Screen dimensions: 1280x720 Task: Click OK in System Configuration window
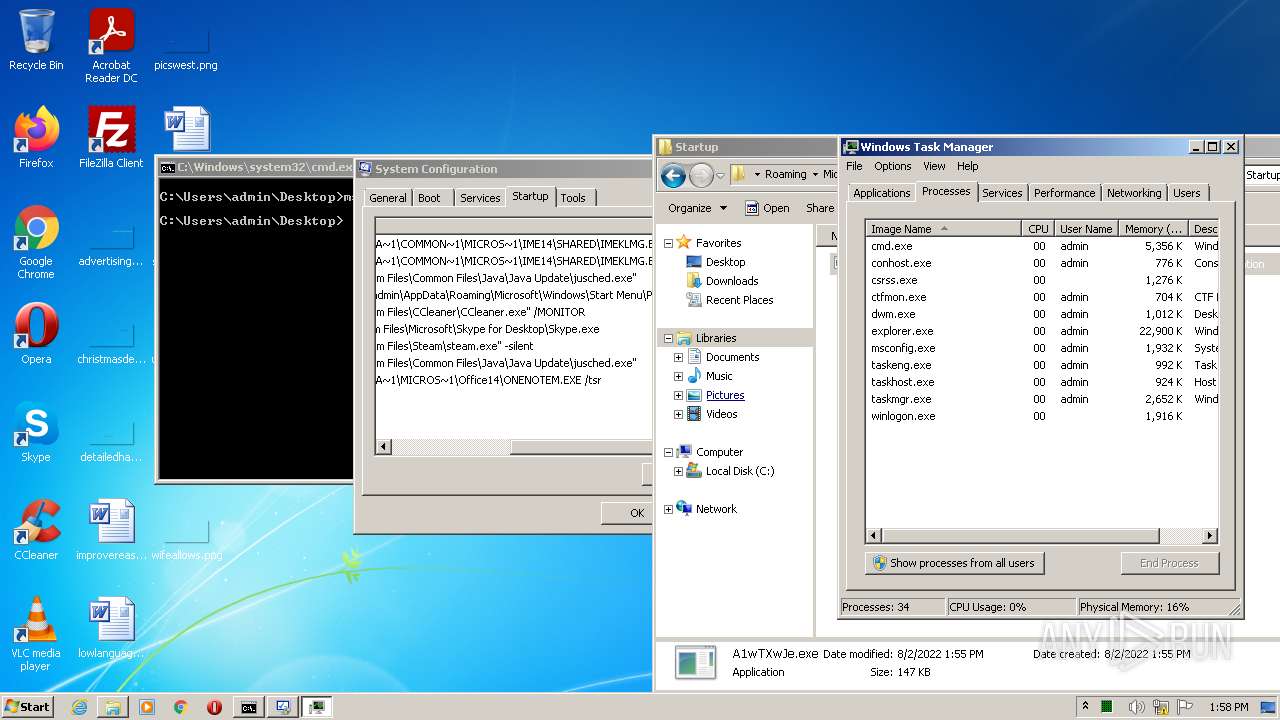tap(627, 513)
